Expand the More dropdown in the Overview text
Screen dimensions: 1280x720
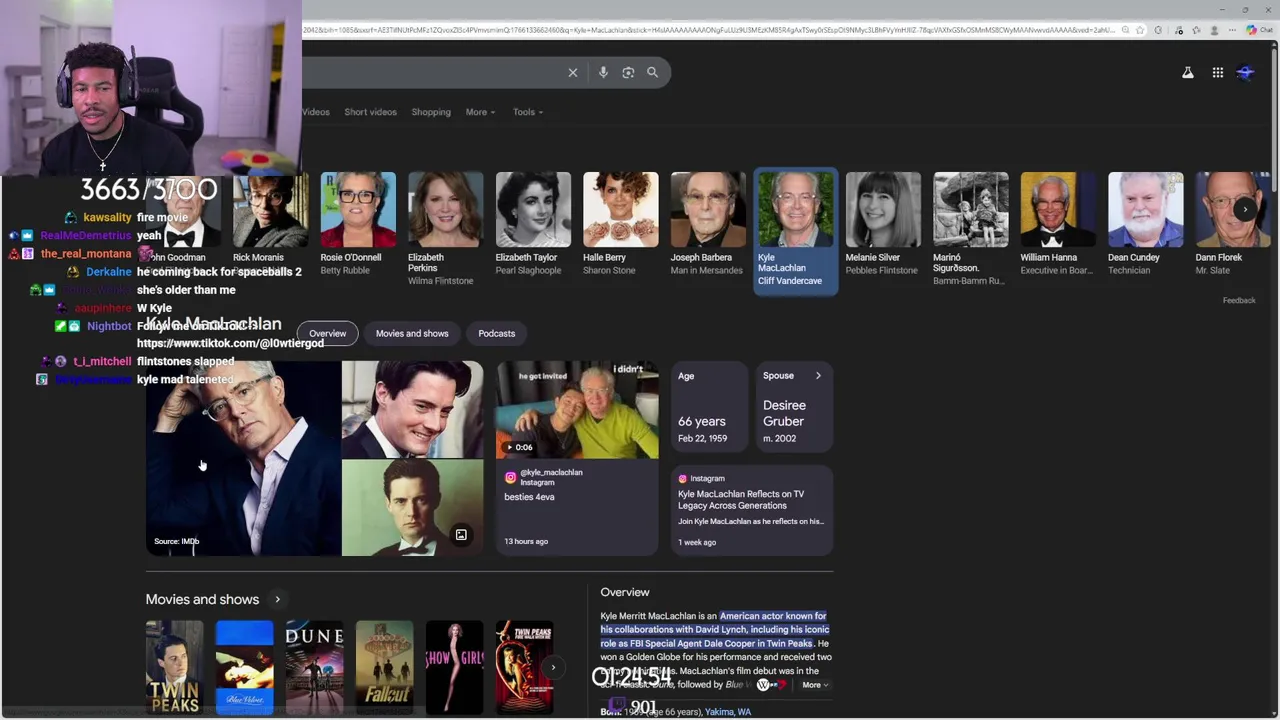(x=815, y=685)
